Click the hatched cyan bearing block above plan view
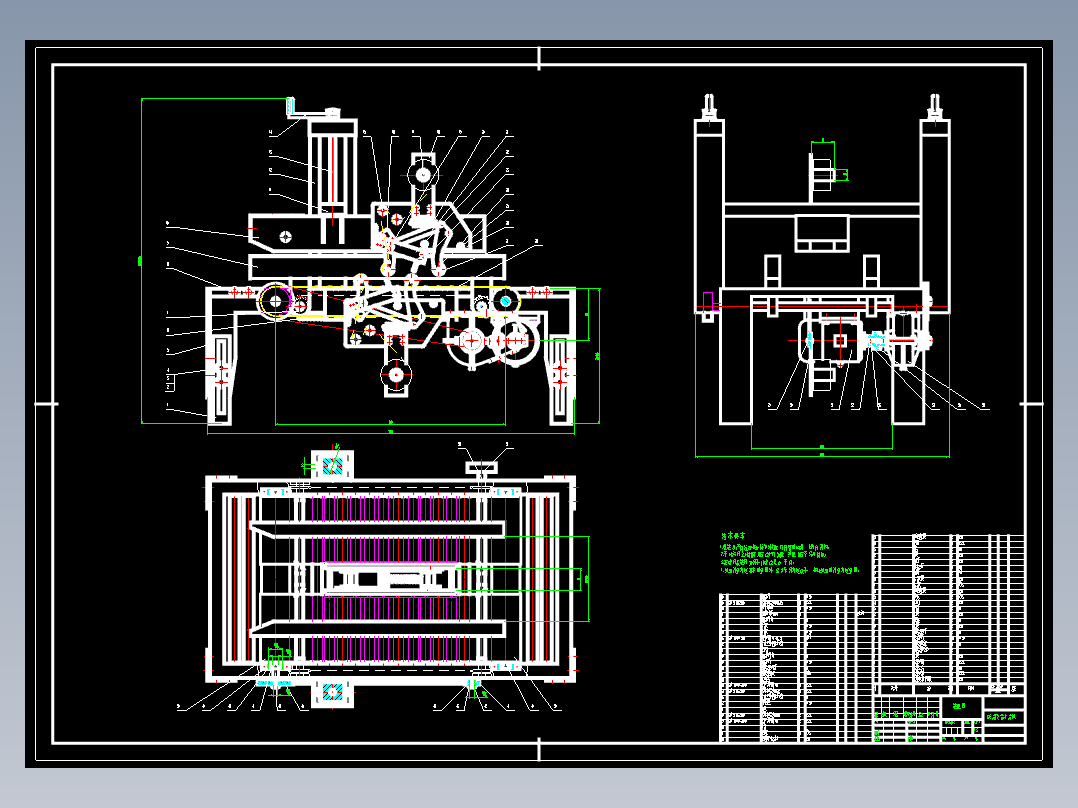Screen dimensions: 1078x808 point(333,465)
